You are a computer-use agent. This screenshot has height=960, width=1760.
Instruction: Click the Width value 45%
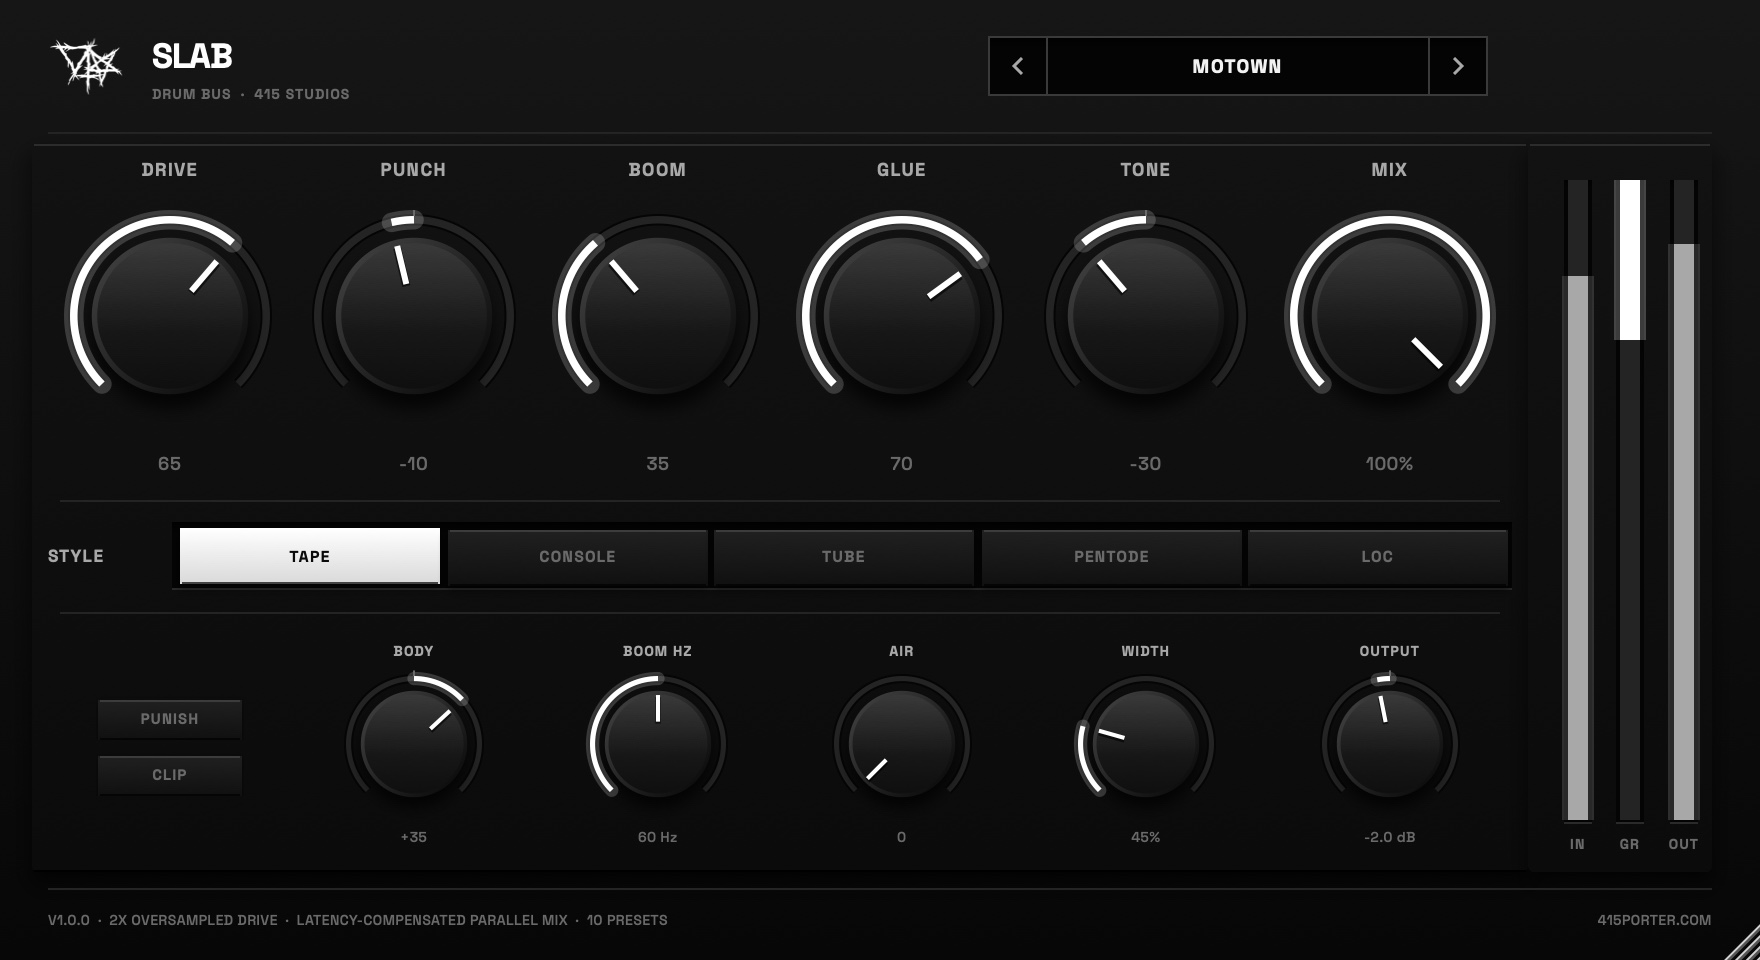1145,837
